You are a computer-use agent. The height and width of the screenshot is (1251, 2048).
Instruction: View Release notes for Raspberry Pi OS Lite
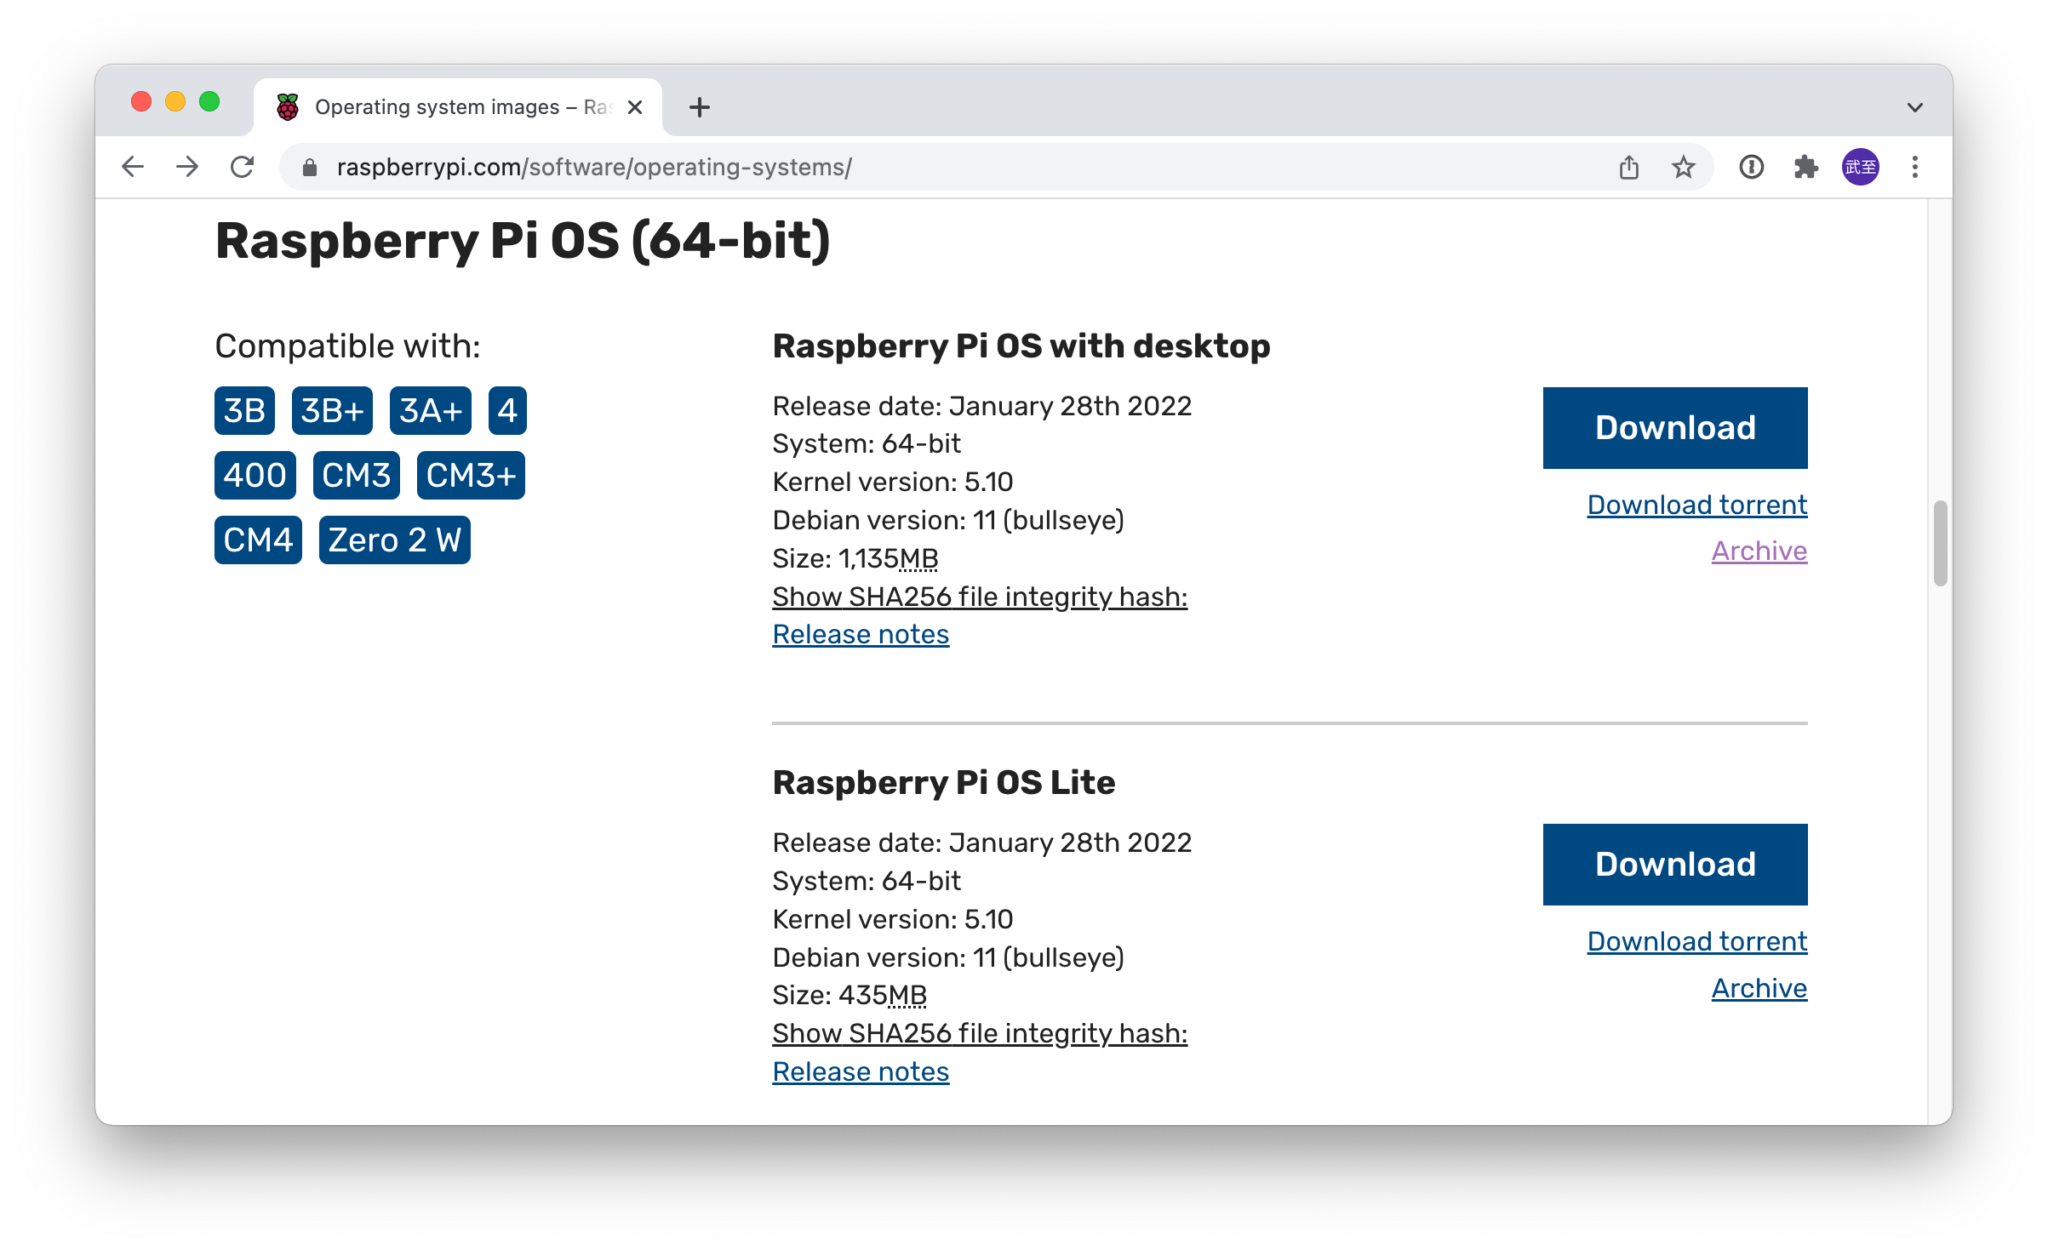pos(860,1071)
